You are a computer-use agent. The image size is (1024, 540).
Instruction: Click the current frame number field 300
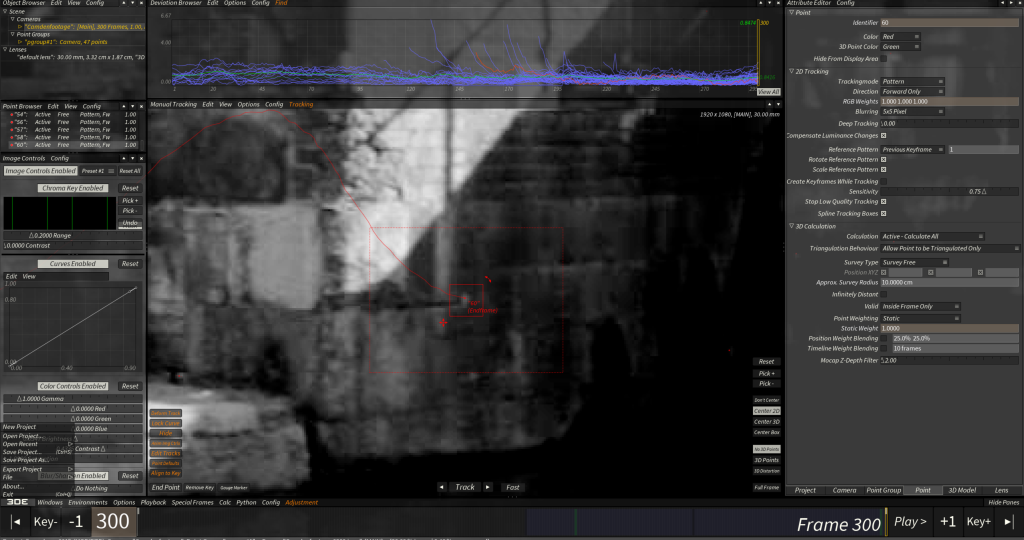tap(114, 522)
